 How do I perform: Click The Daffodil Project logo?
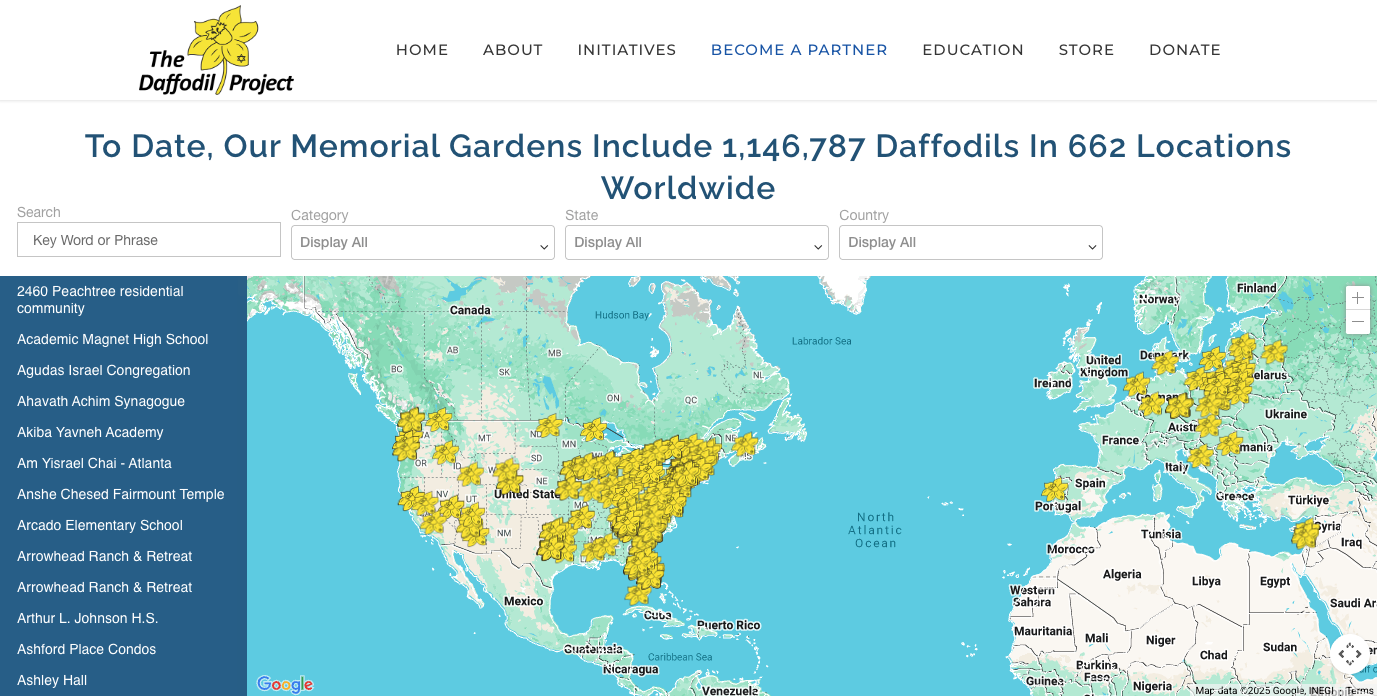216,51
